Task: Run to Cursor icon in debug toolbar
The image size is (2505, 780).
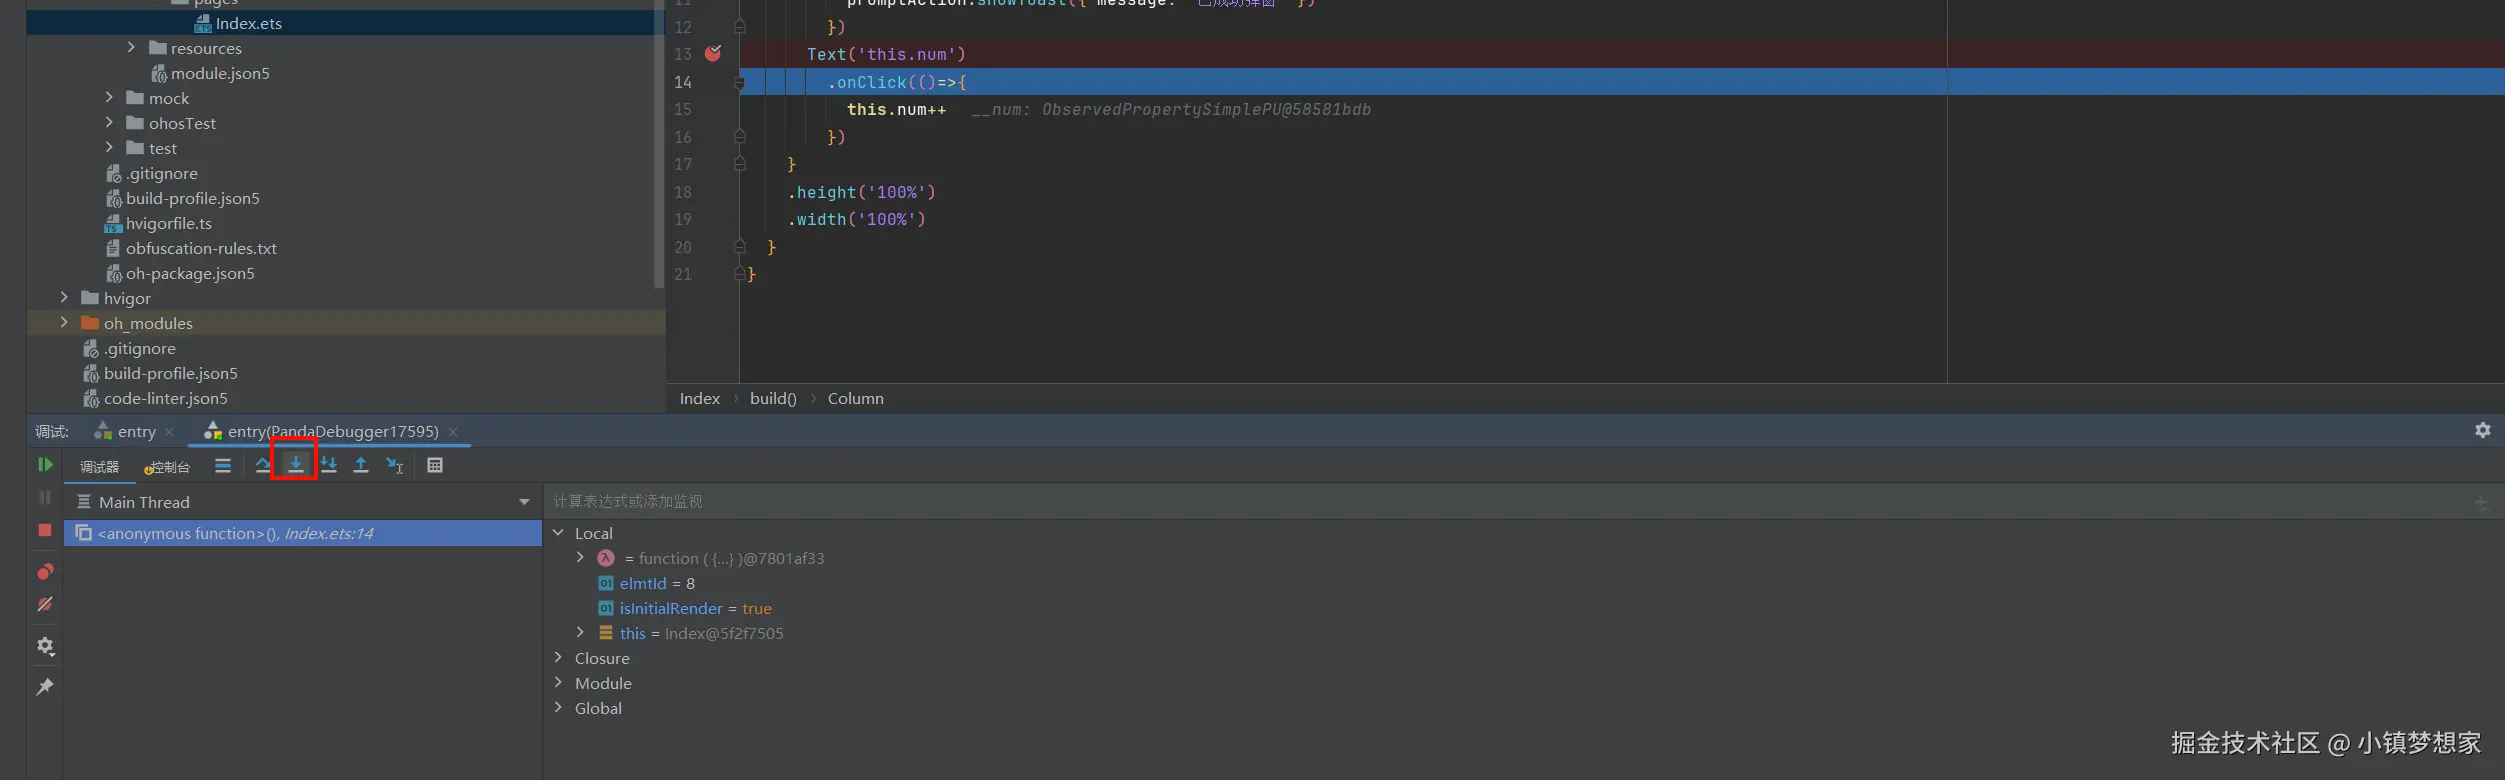Action: coord(395,465)
